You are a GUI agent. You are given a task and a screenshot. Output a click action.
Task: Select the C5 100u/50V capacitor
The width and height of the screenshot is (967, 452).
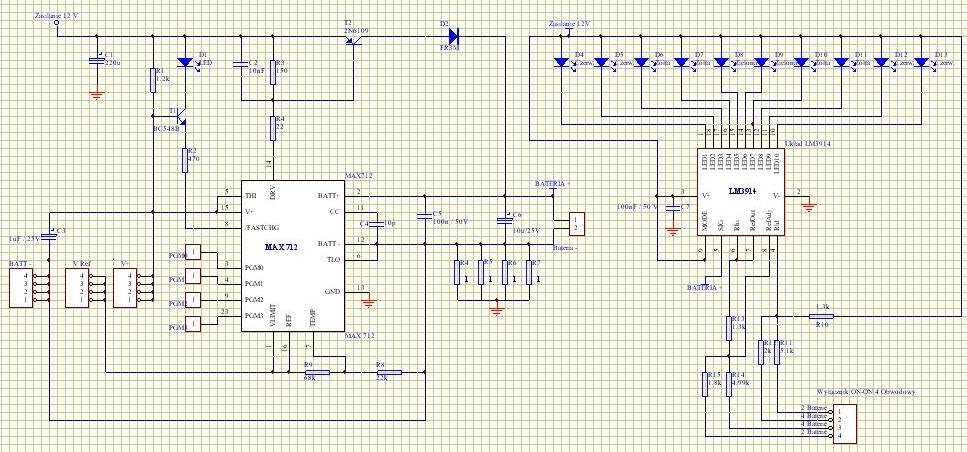[x=426, y=222]
